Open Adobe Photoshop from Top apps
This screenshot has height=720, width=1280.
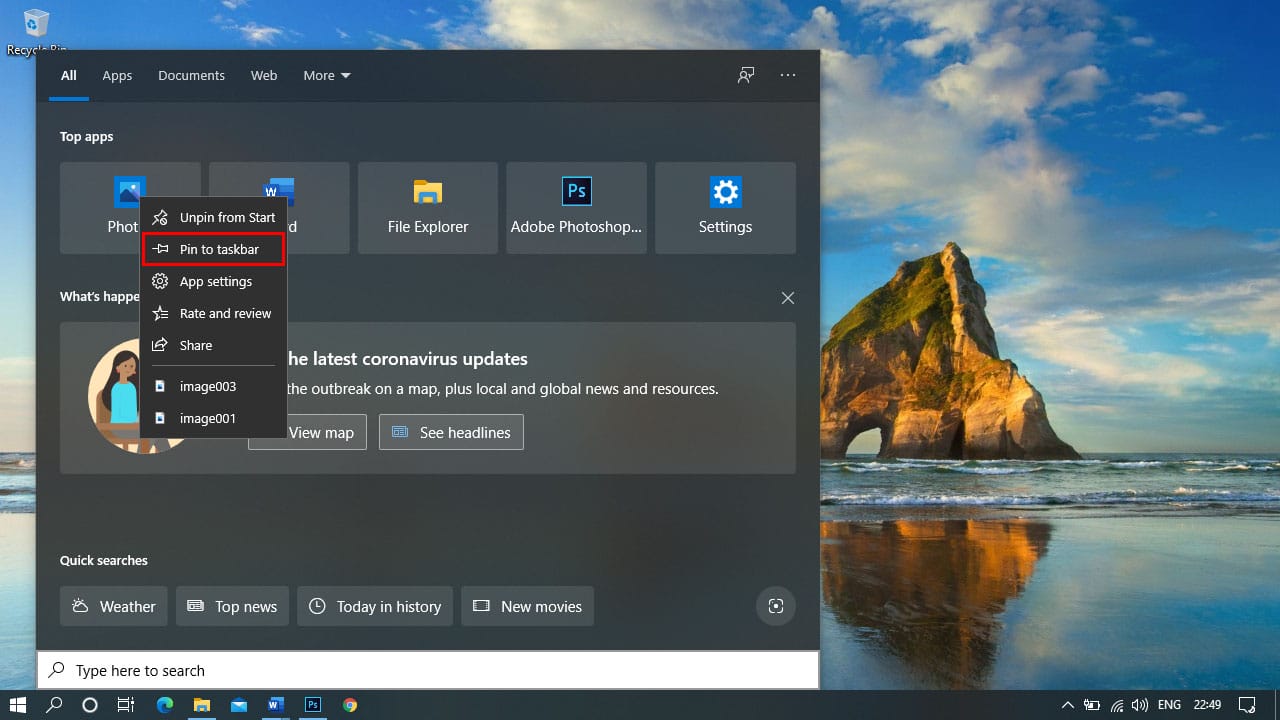(x=576, y=207)
